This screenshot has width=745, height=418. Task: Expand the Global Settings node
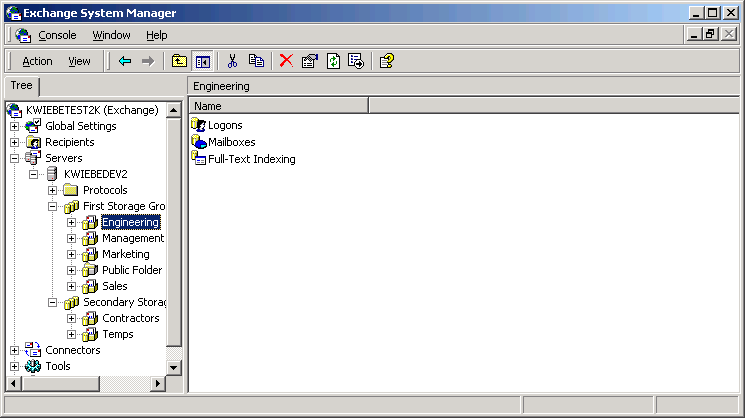[x=14, y=126]
